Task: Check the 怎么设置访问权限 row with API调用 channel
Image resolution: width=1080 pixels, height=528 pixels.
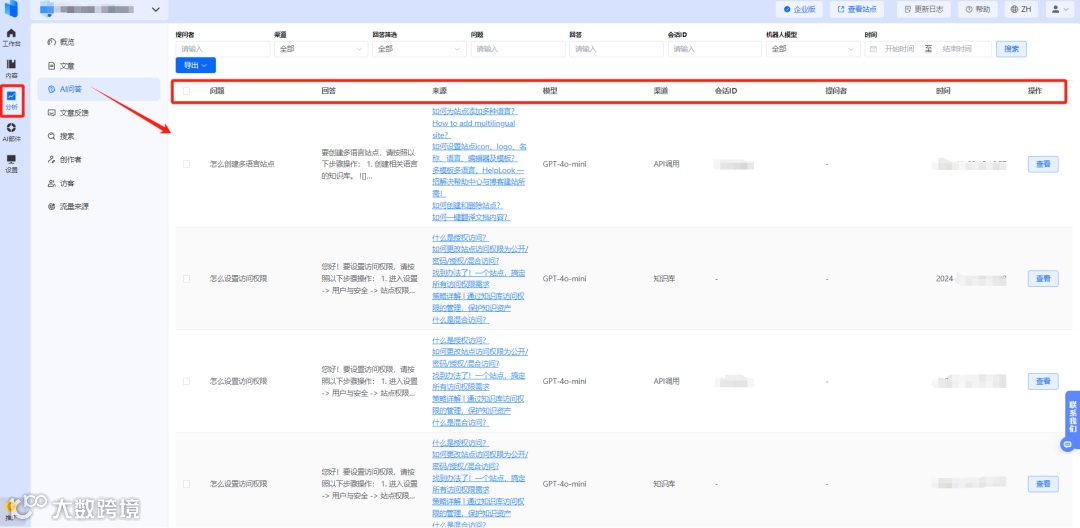Action: pyautogui.click(x=187, y=381)
